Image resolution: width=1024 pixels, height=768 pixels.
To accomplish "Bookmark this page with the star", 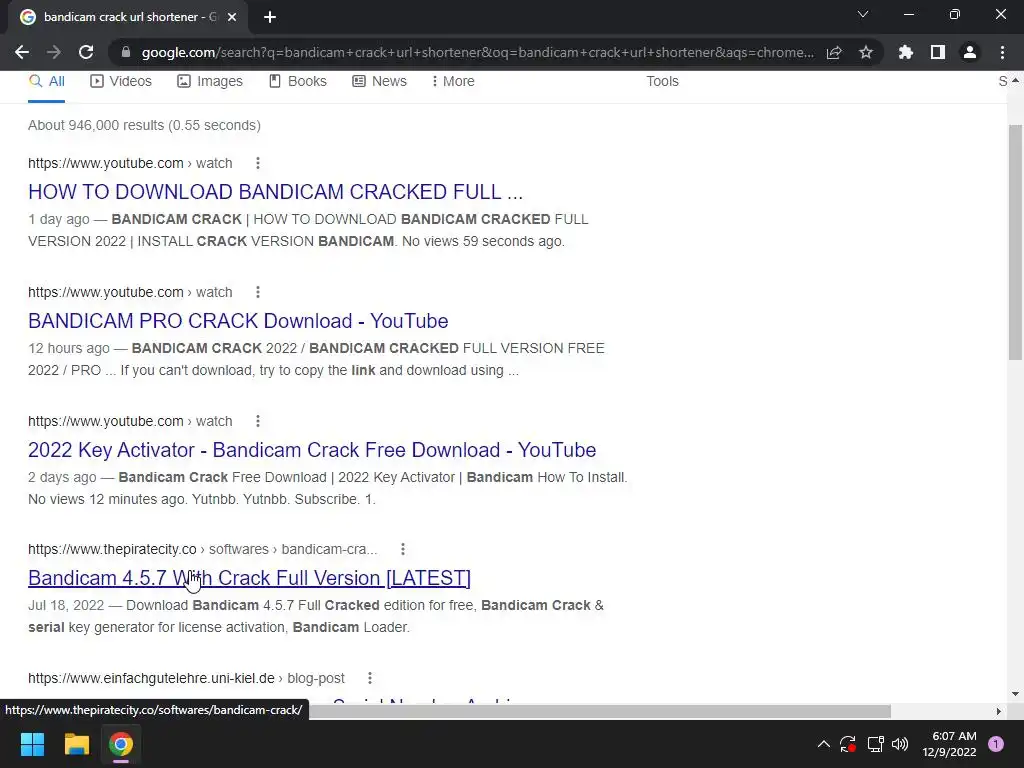I will (866, 52).
